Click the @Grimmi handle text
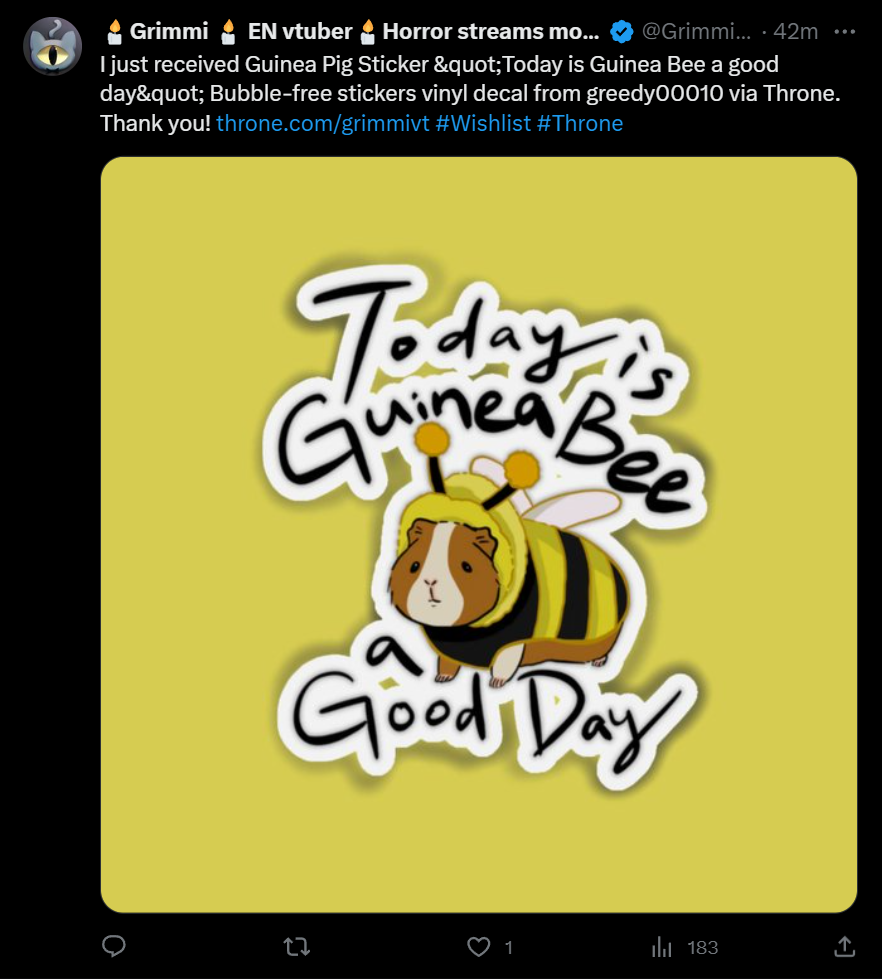Screen dimensions: 882x979 pos(697,31)
